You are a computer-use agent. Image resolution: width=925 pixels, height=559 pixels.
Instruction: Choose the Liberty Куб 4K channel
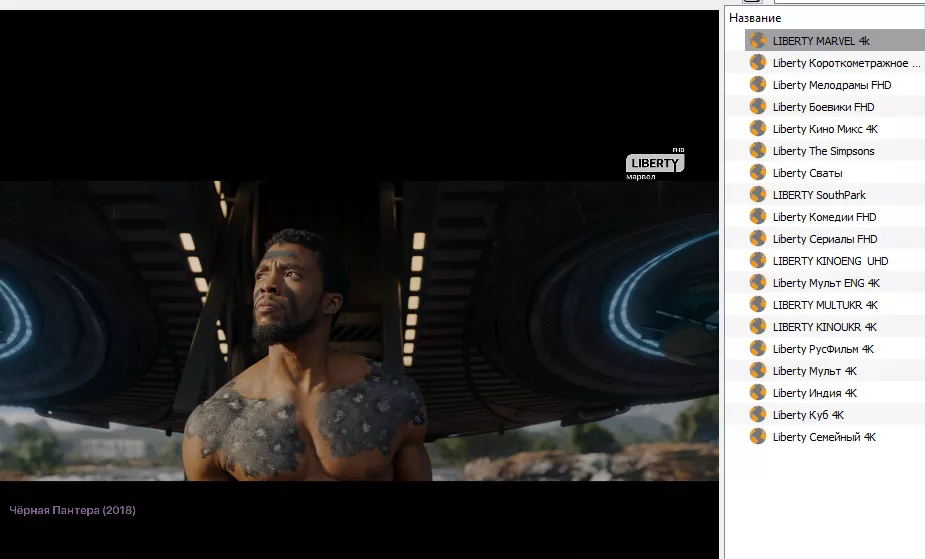[808, 415]
